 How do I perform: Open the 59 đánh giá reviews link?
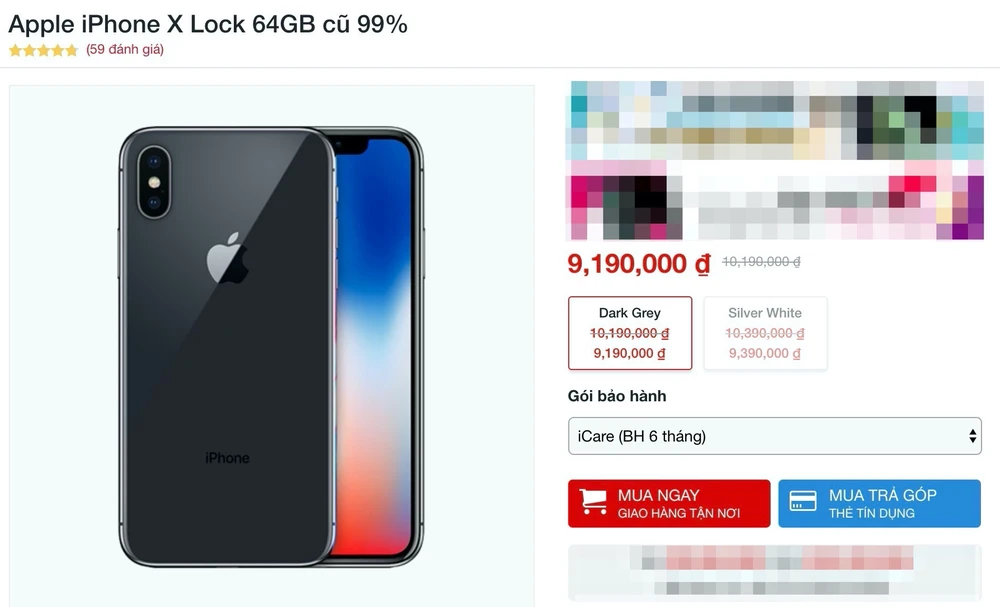[125, 50]
